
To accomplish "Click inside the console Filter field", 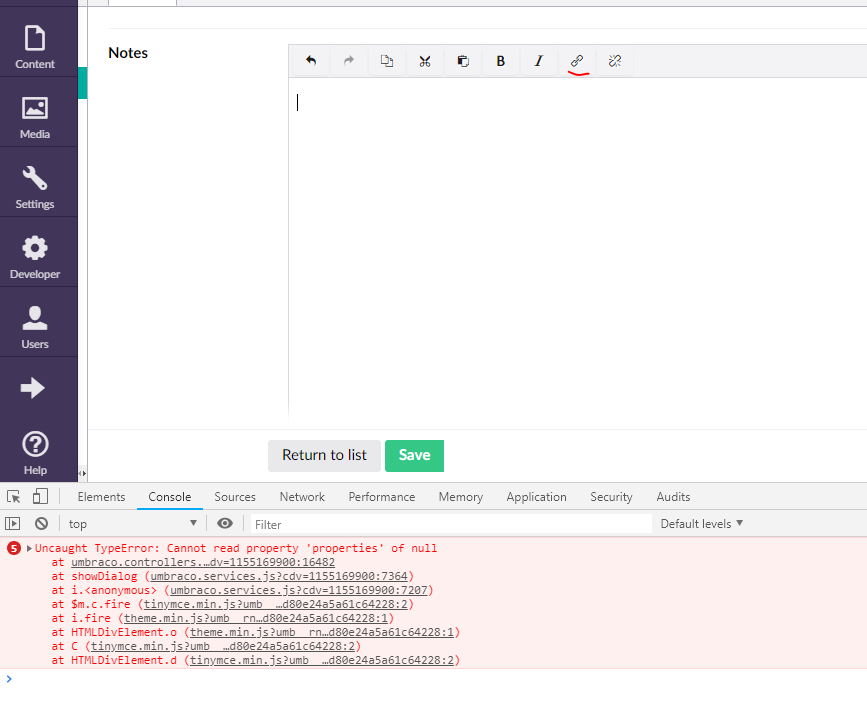I will pos(450,524).
